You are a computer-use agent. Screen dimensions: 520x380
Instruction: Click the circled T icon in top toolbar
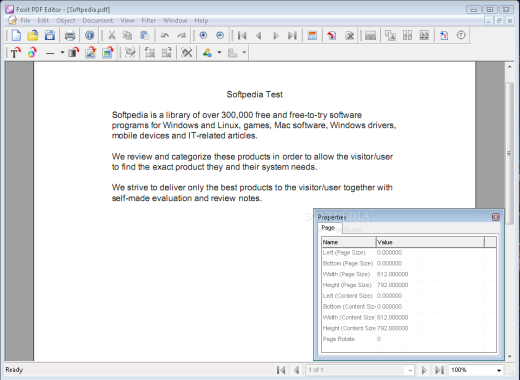coord(461,35)
